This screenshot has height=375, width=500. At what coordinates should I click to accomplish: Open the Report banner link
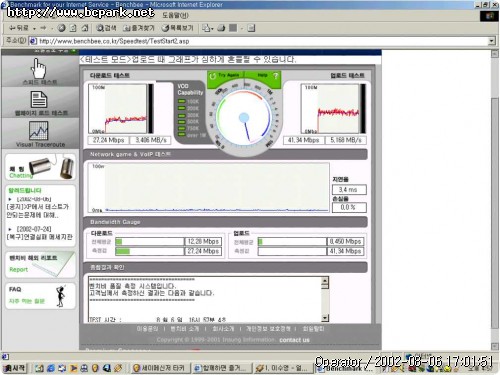40,264
